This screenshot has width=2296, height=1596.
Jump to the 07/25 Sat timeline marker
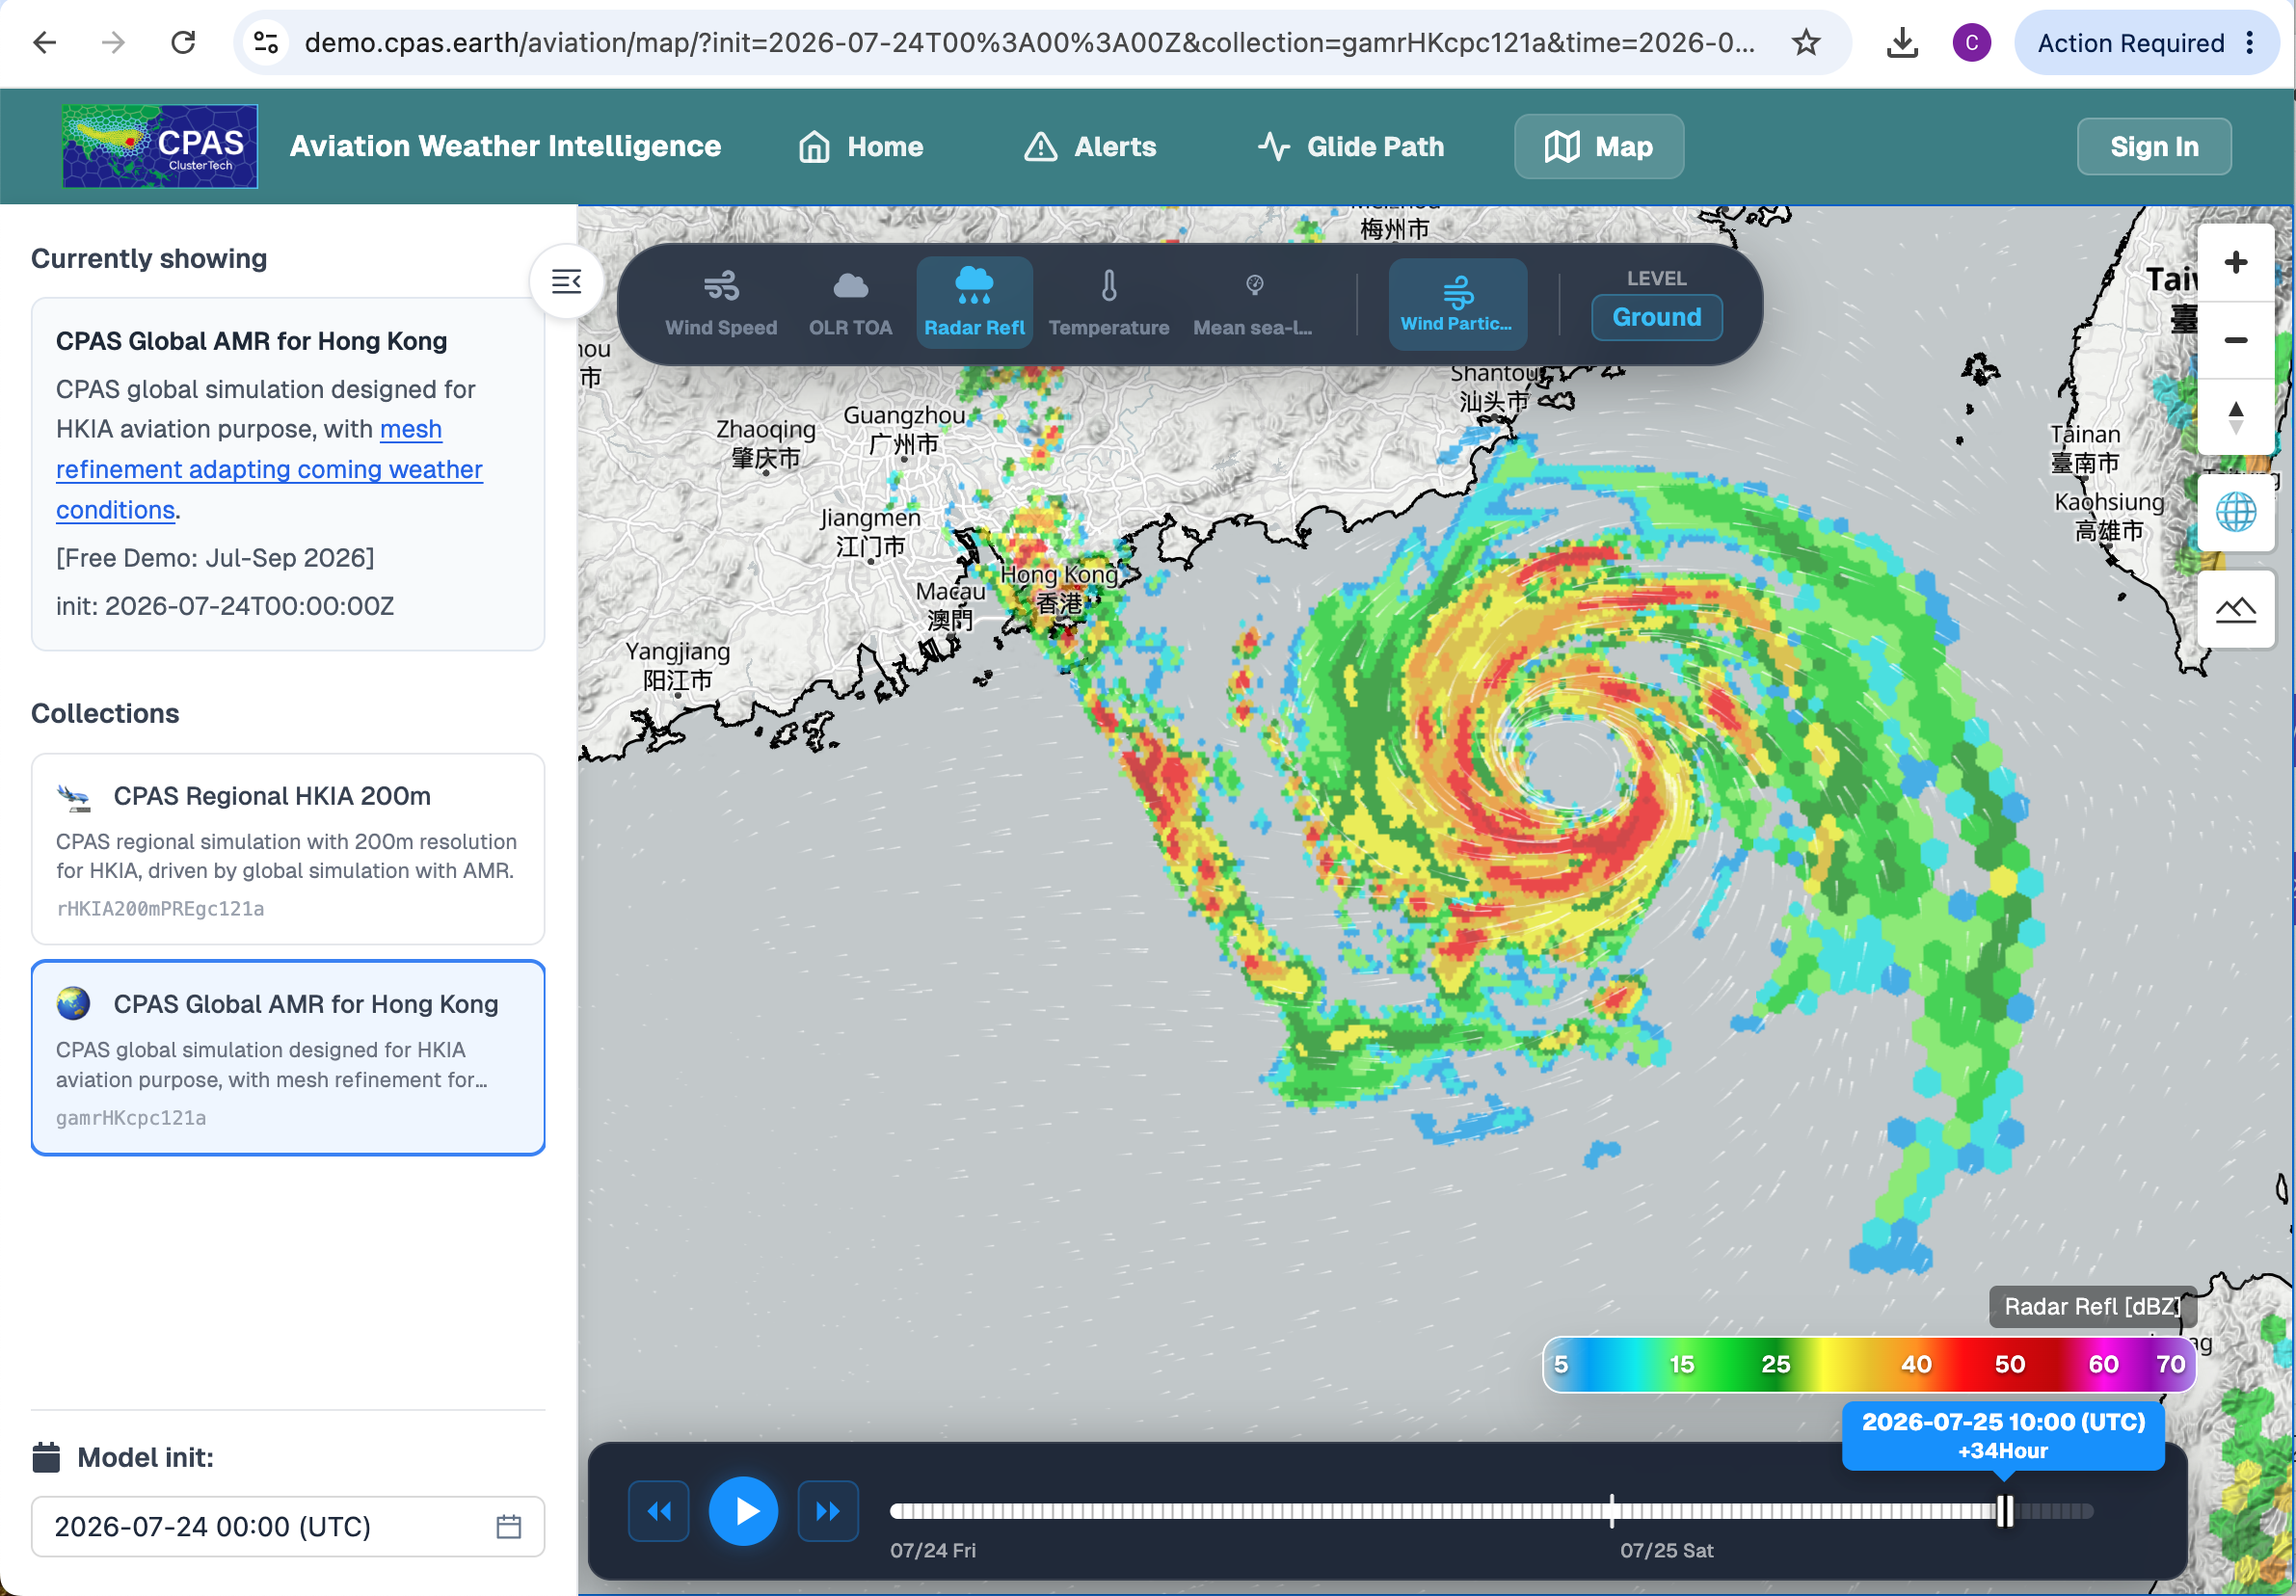(1612, 1511)
